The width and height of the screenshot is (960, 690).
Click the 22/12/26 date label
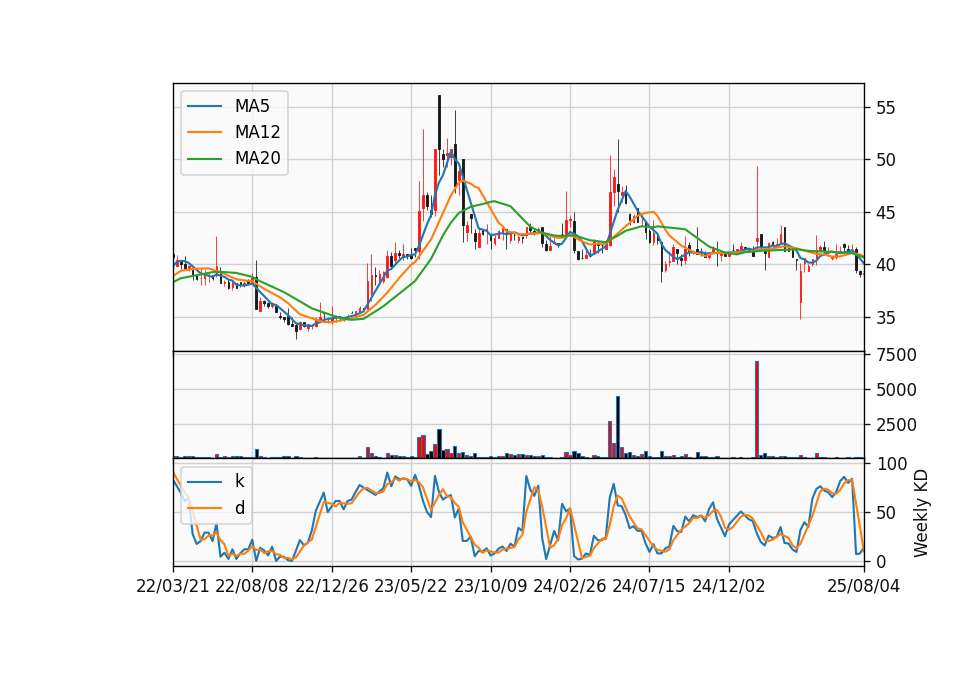[x=332, y=587]
